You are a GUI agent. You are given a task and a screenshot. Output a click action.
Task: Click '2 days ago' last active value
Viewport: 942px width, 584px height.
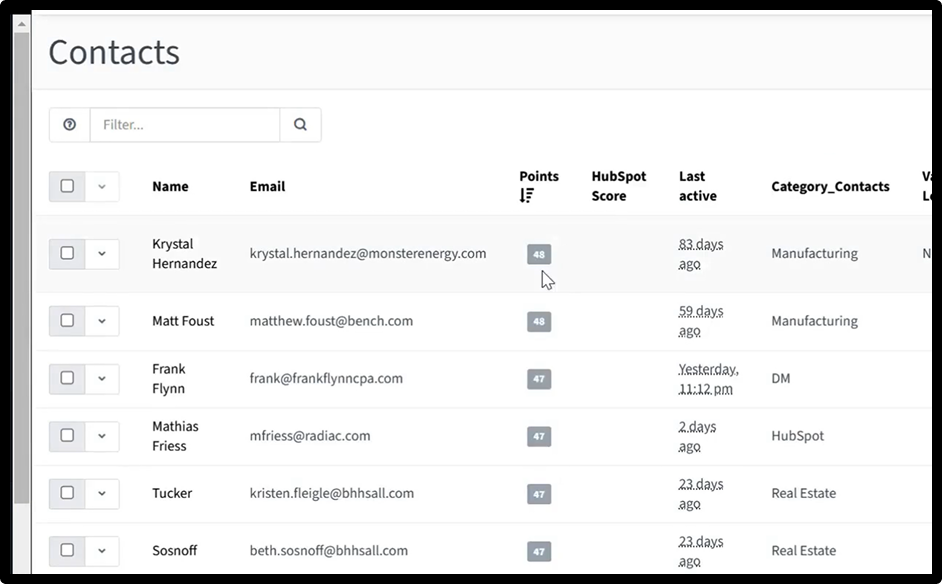point(697,436)
